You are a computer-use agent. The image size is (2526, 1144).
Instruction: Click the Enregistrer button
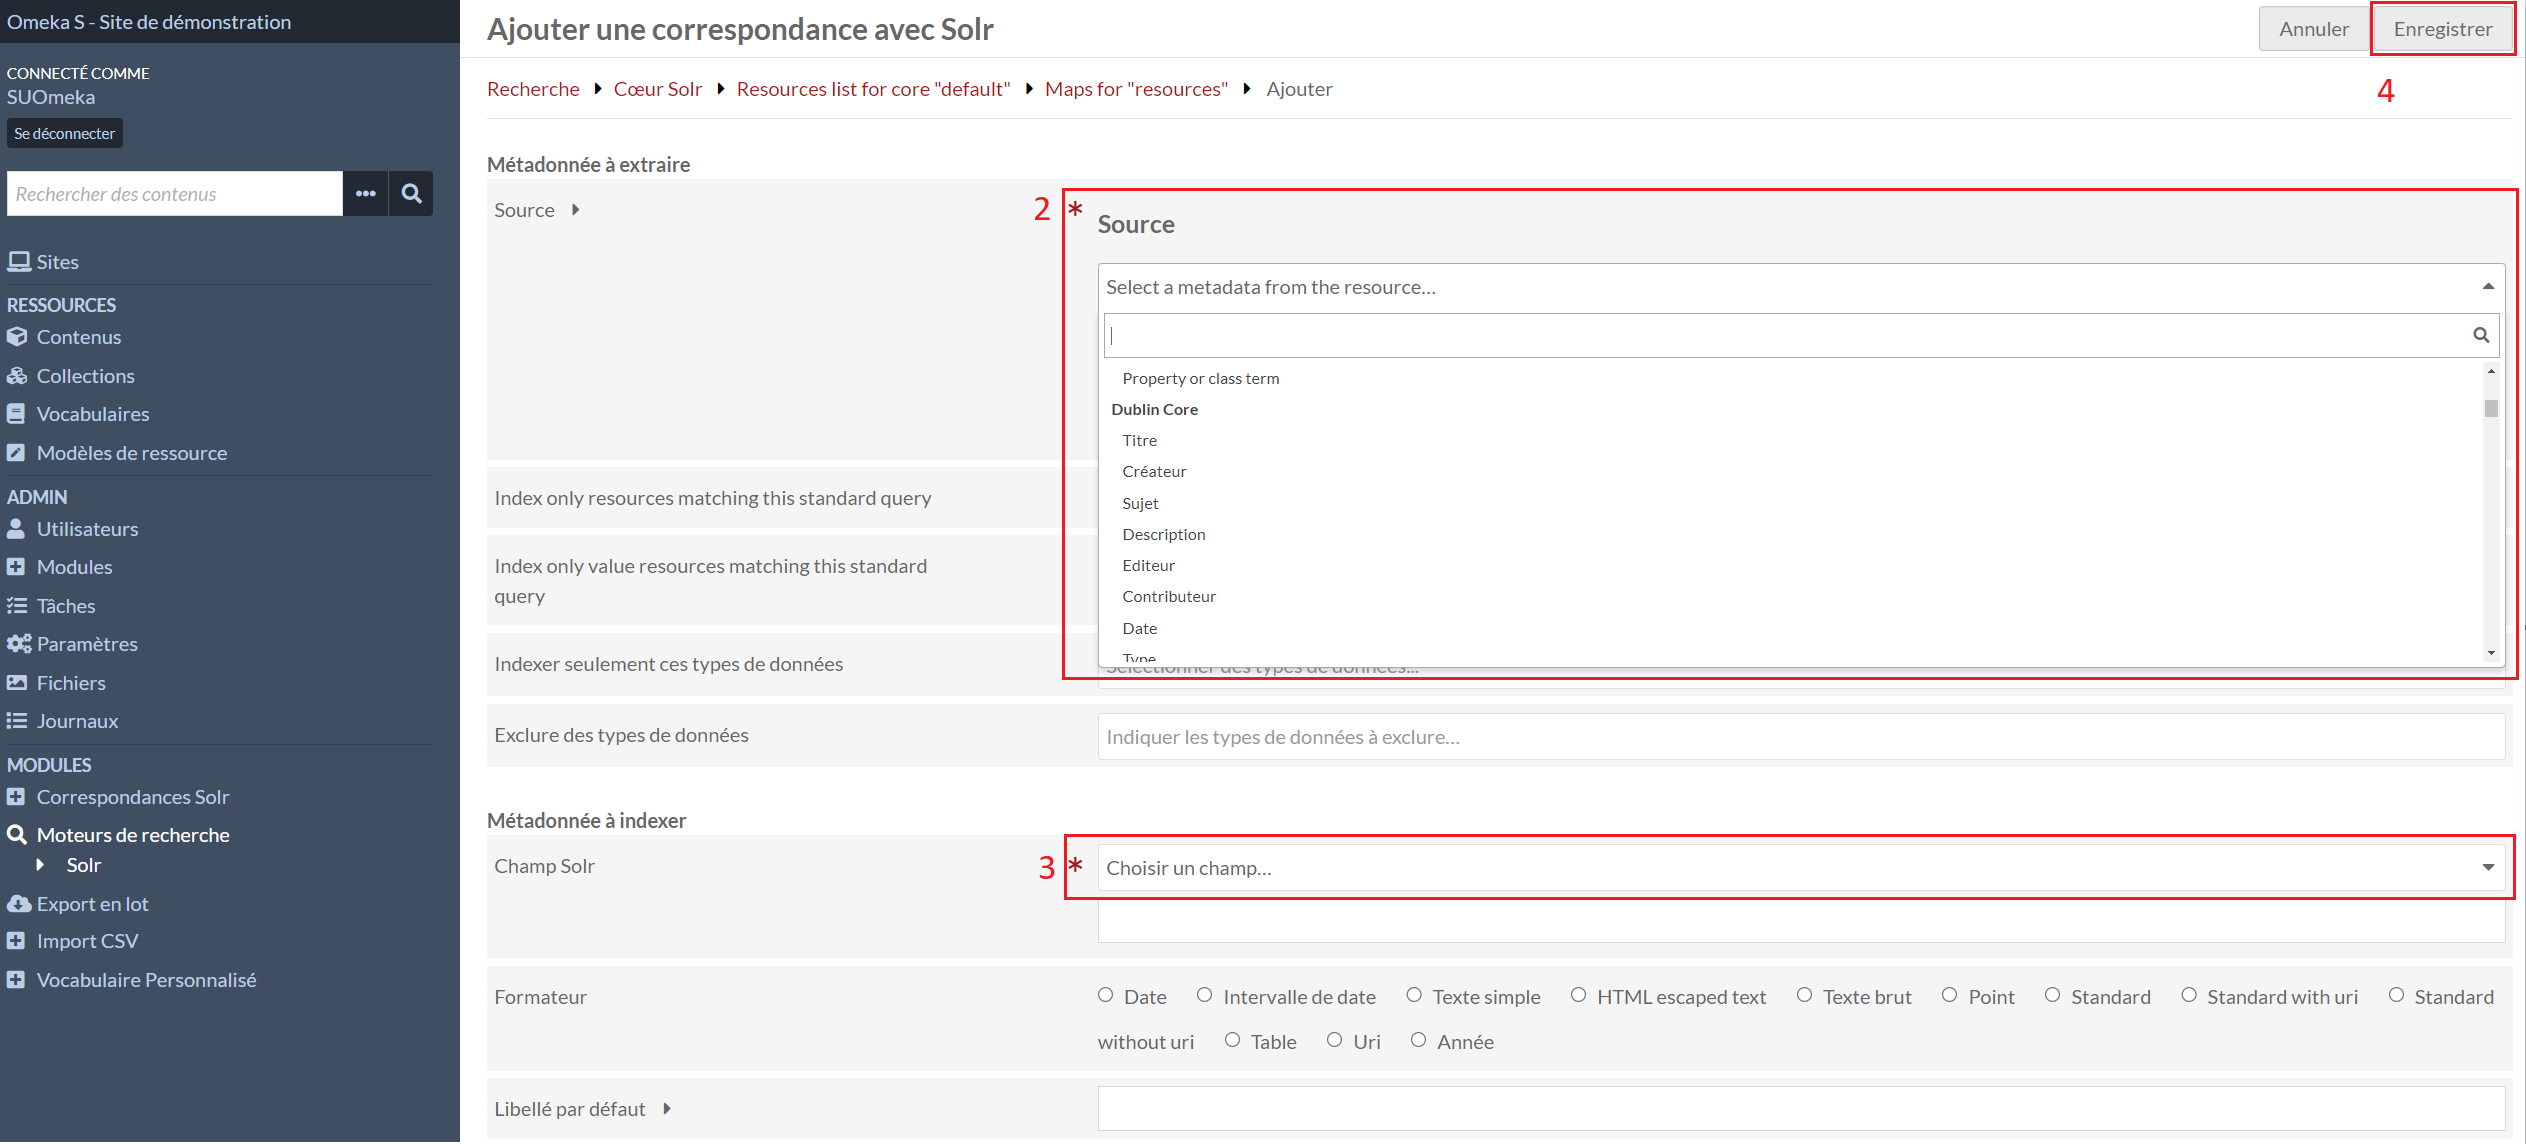2442,29
